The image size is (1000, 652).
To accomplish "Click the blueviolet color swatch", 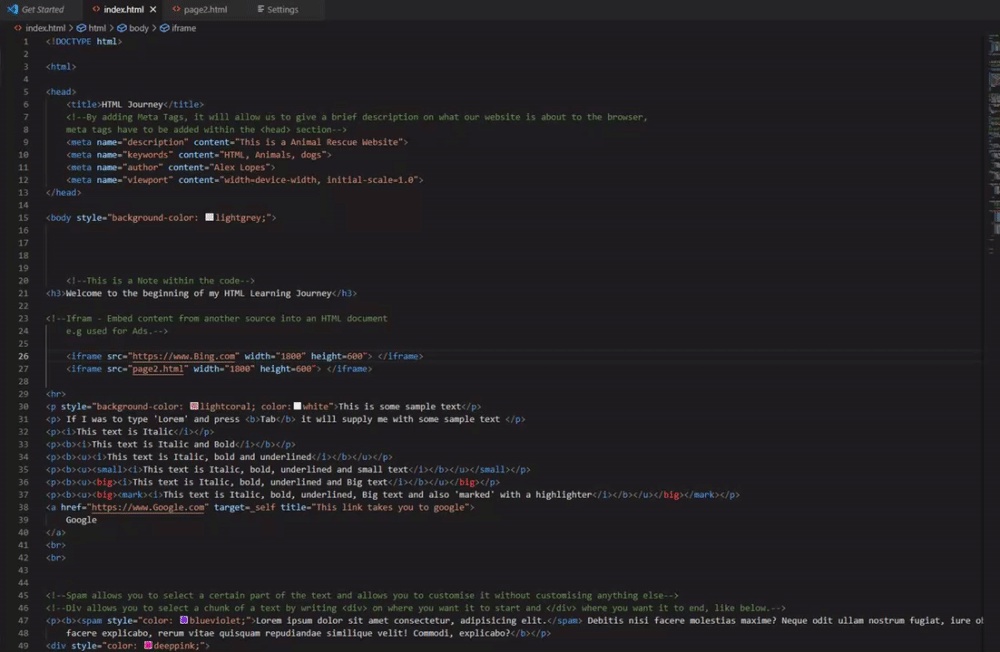I will (x=184, y=620).
